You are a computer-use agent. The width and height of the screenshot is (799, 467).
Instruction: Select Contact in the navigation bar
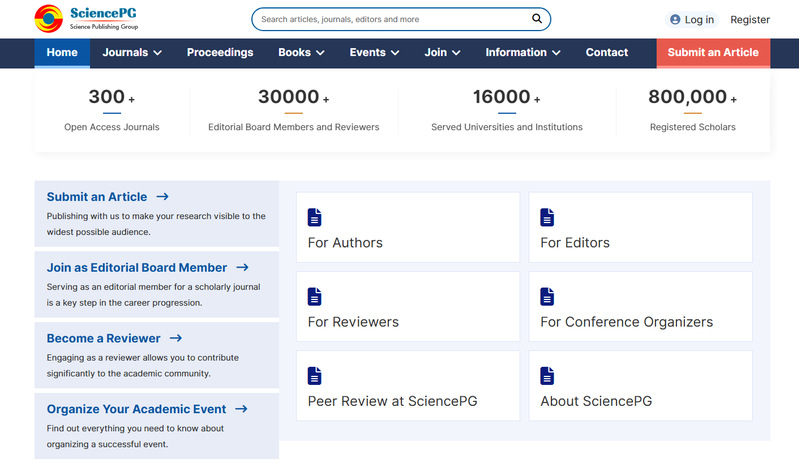click(606, 53)
